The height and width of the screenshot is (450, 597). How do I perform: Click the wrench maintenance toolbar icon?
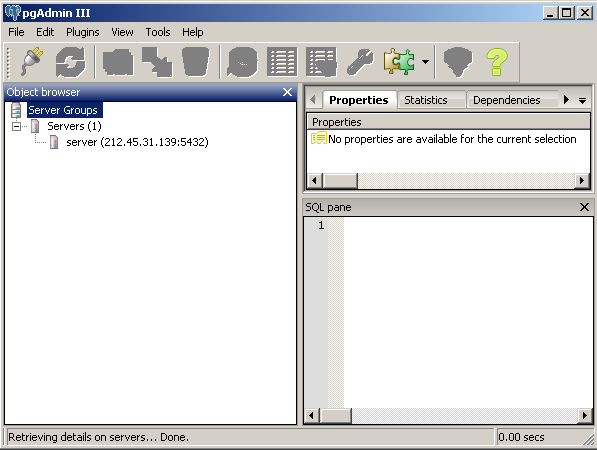pyautogui.click(x=360, y=62)
